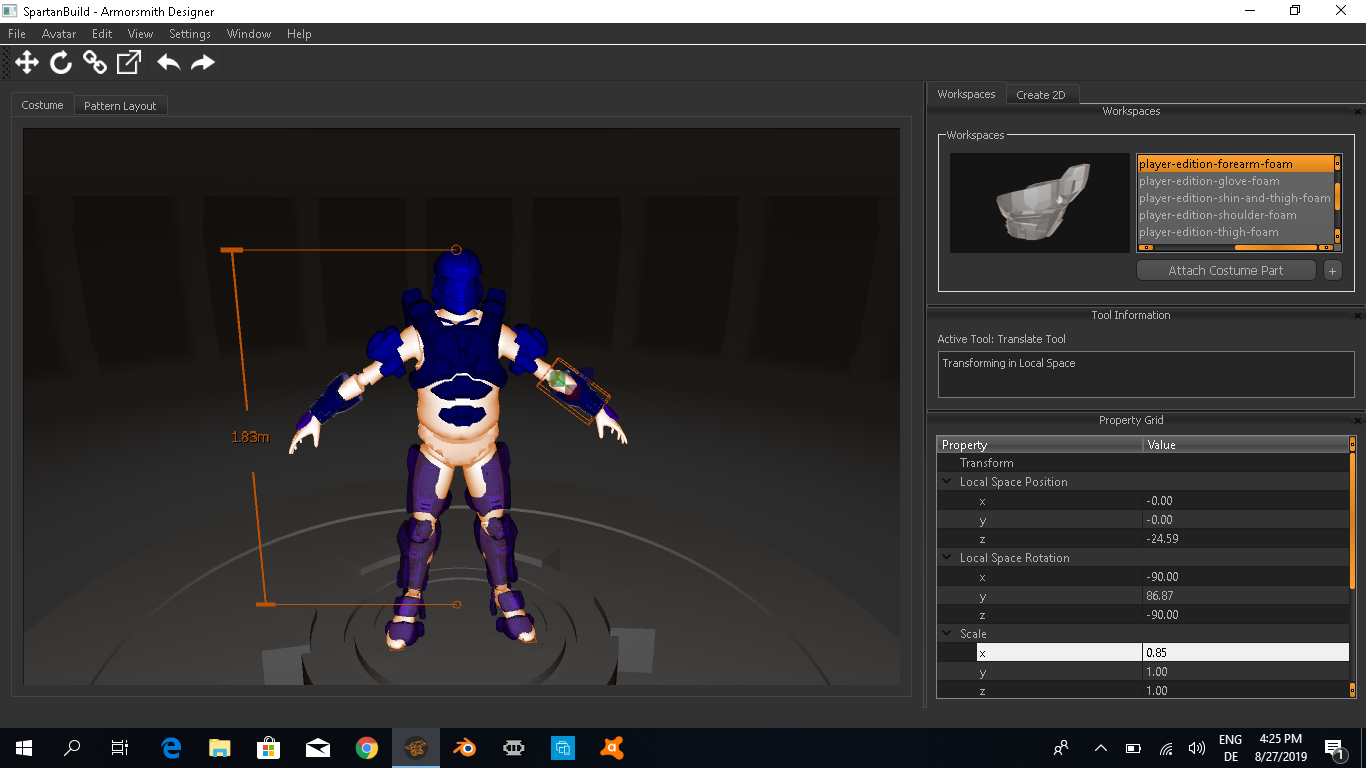Switch to the Pattern Layout tab
This screenshot has width=1366, height=768.
(x=120, y=106)
